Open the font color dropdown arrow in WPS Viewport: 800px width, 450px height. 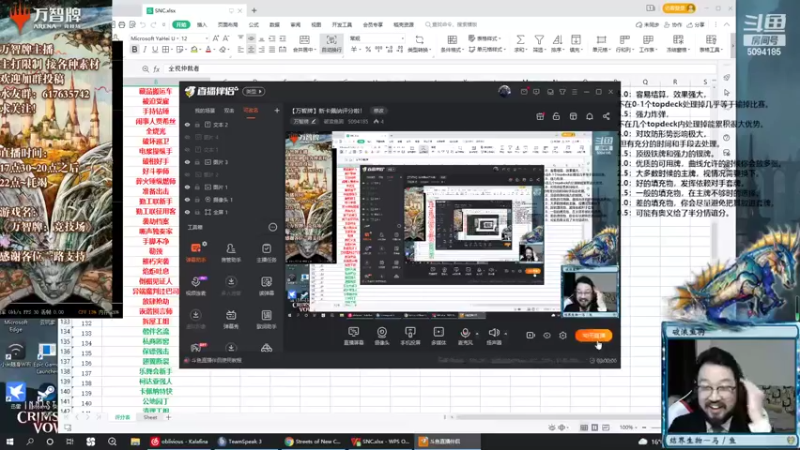tap(214, 50)
